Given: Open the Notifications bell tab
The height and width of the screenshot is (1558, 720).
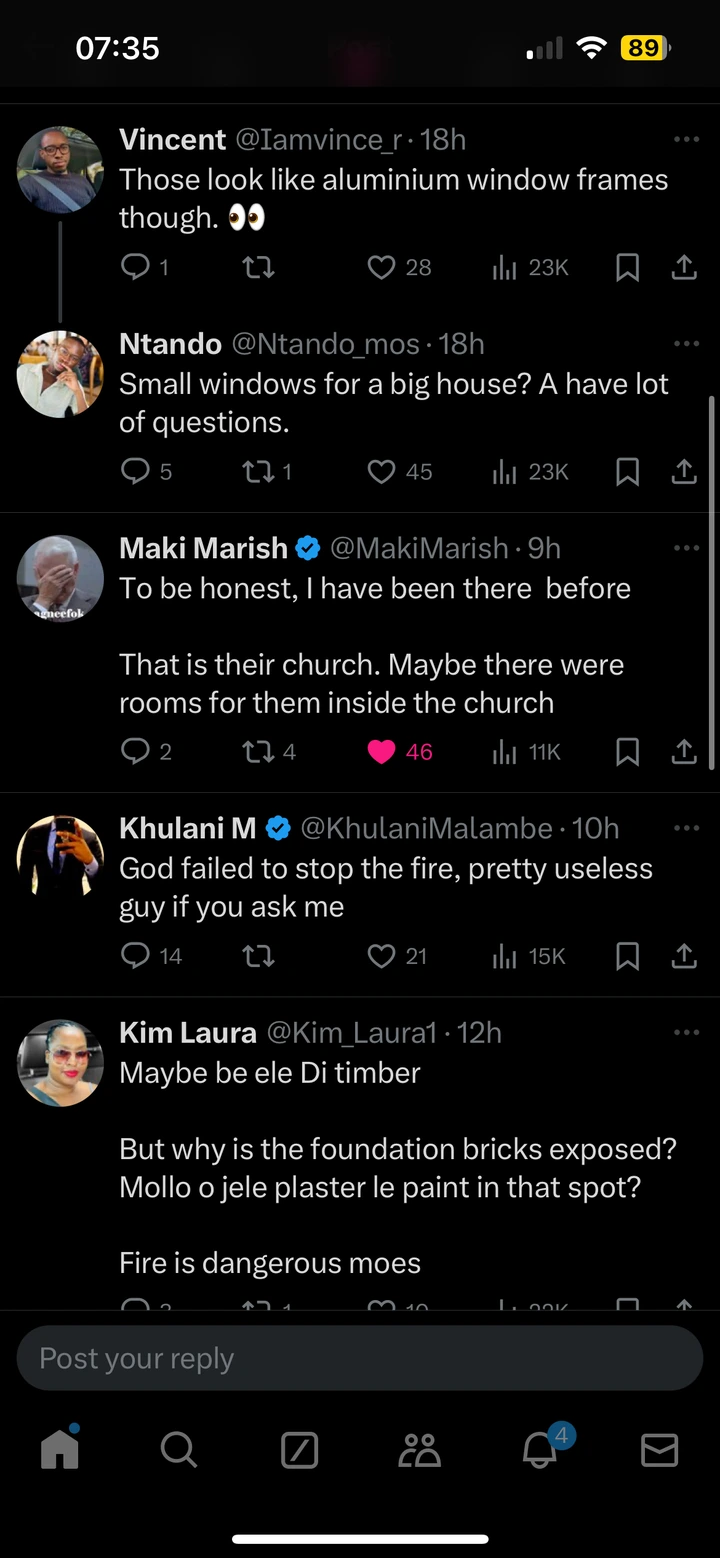Looking at the screenshot, I should point(541,1449).
